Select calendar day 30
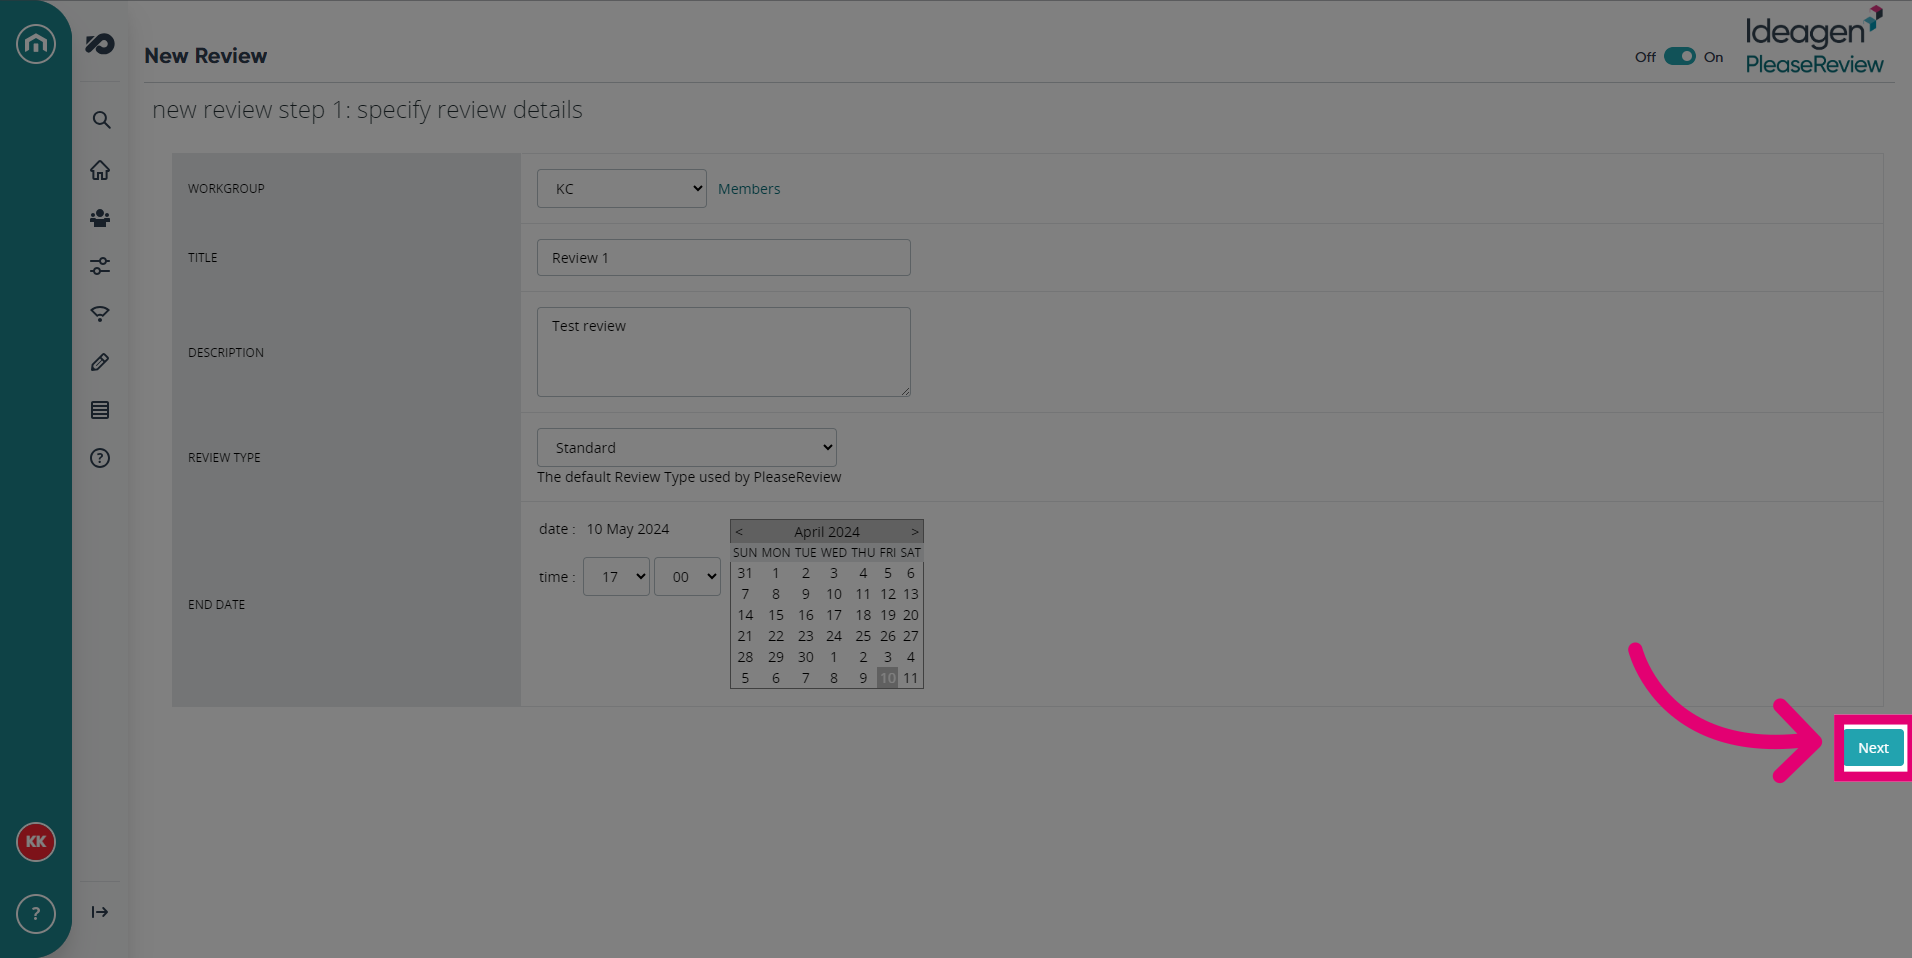This screenshot has width=1912, height=958. pyautogui.click(x=806, y=657)
